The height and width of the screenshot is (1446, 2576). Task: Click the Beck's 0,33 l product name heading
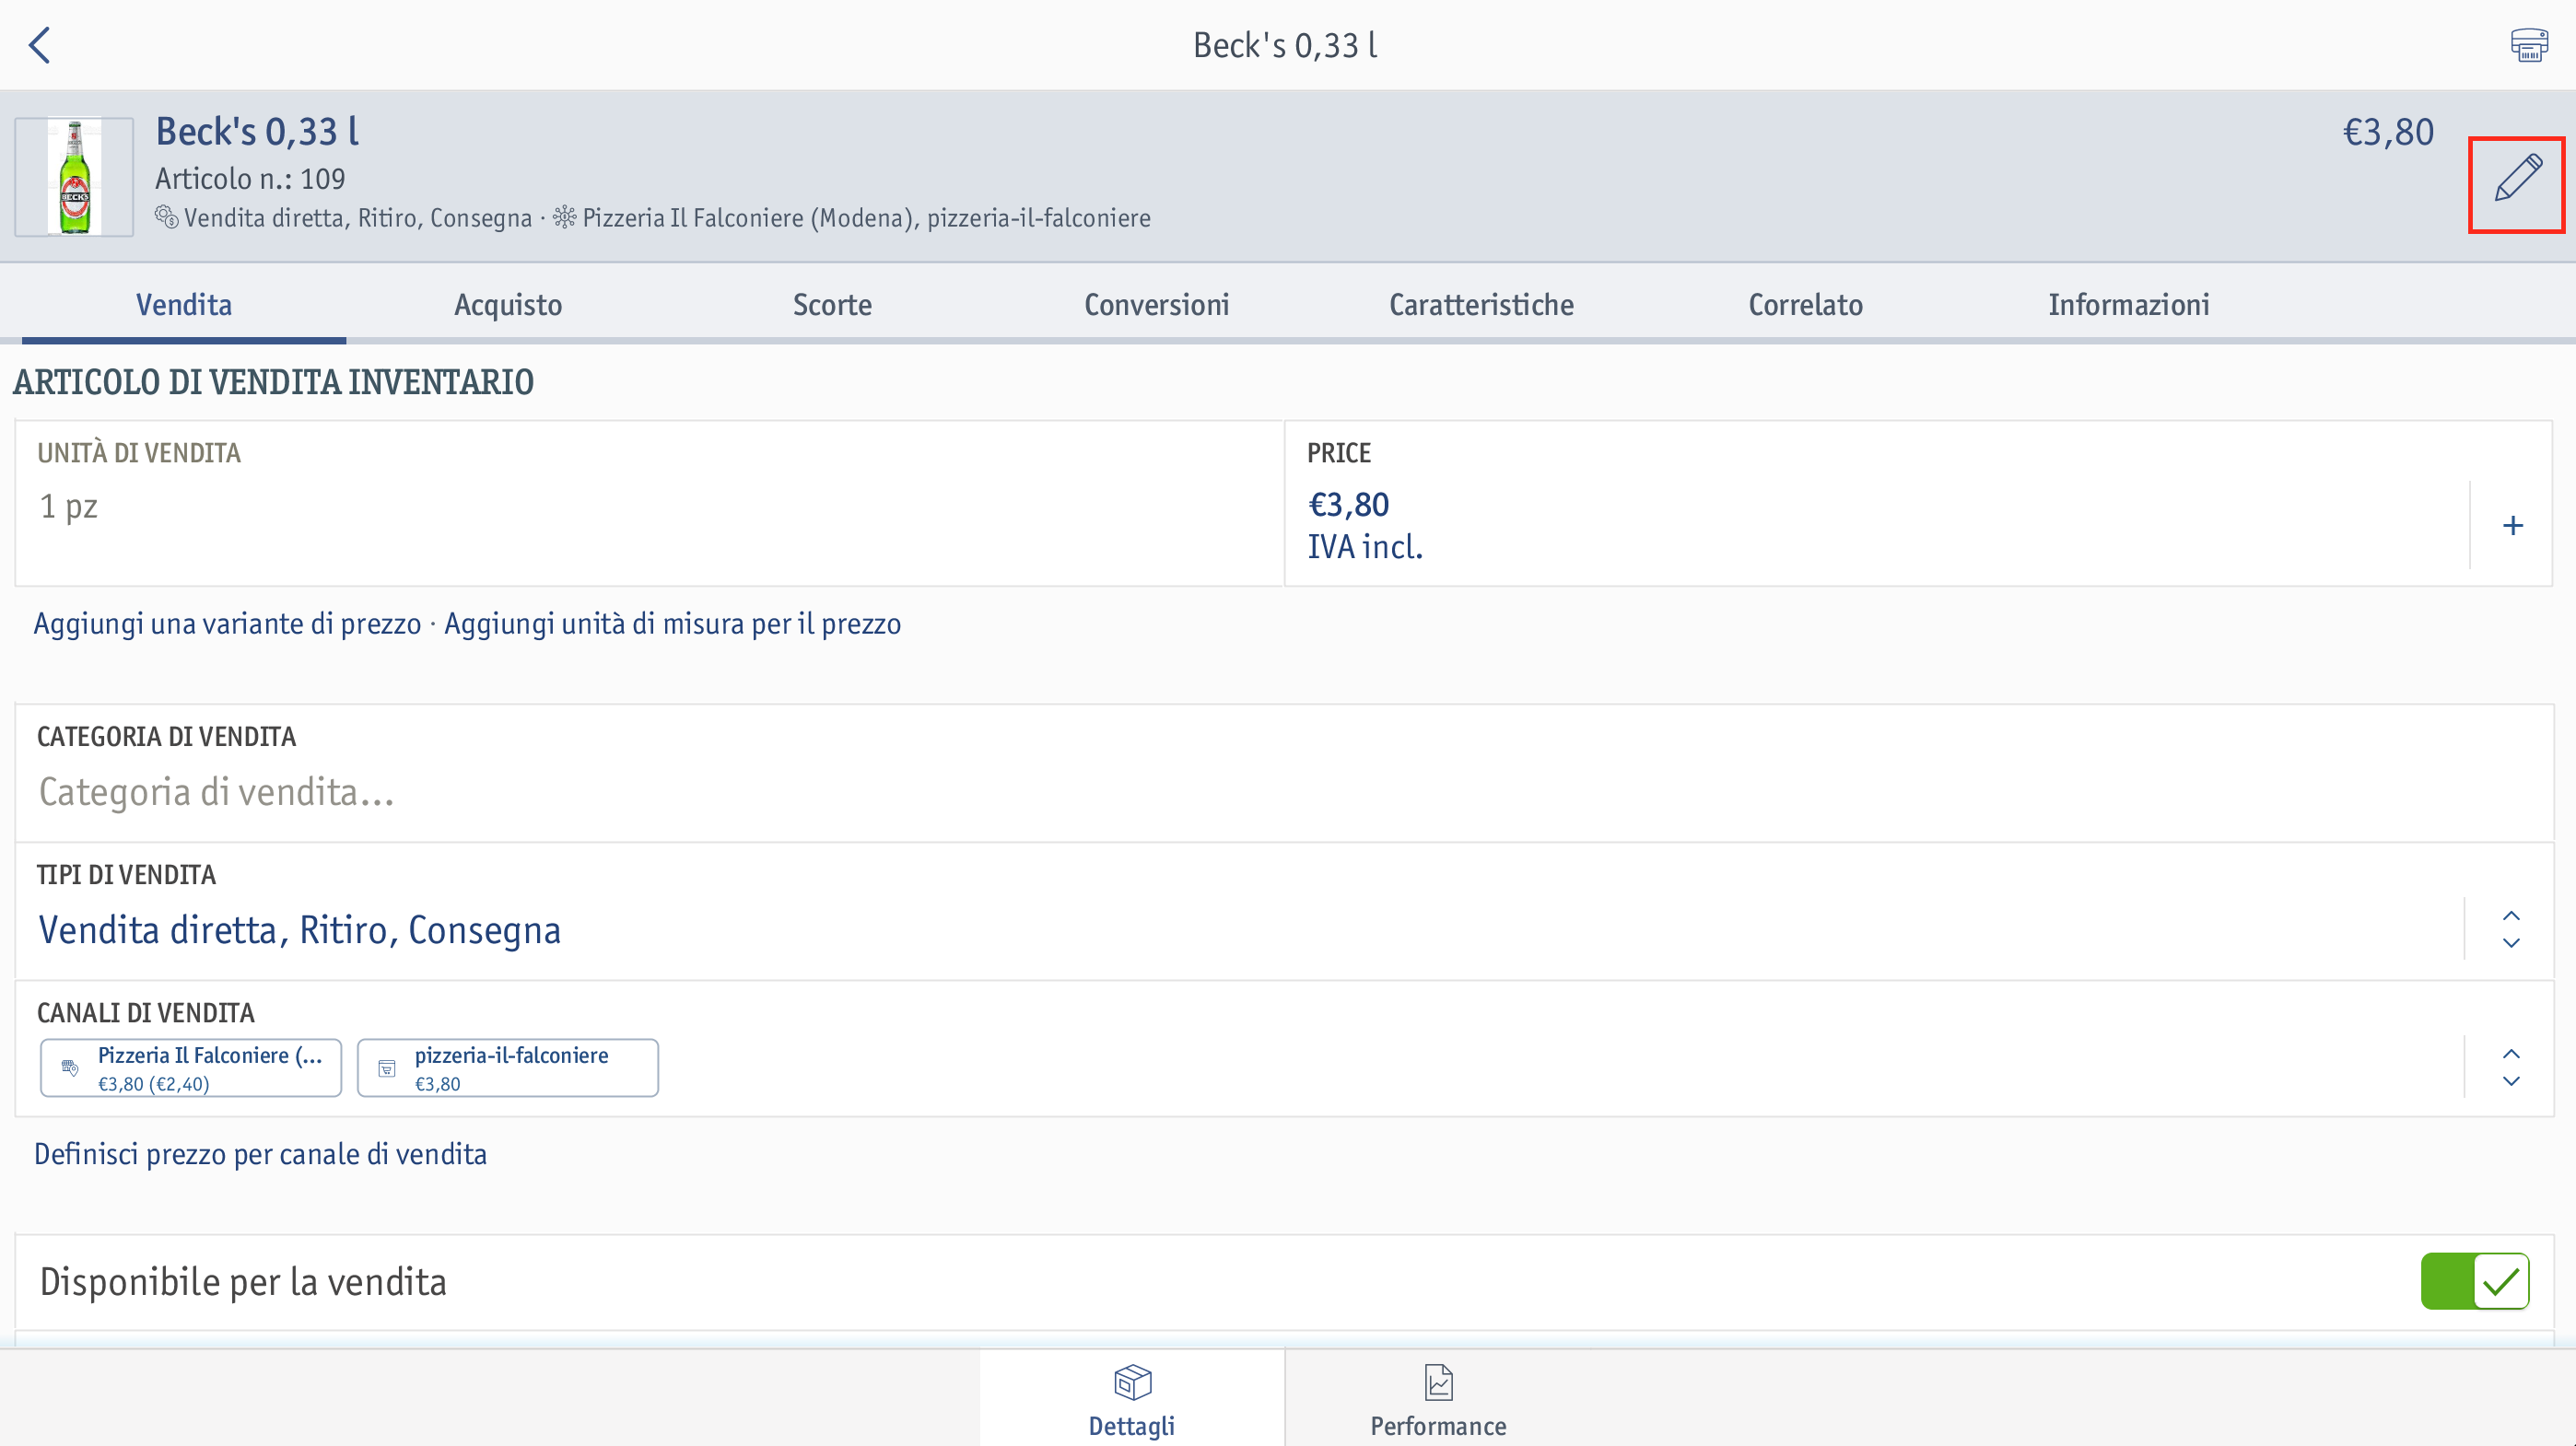pyautogui.click(x=257, y=131)
